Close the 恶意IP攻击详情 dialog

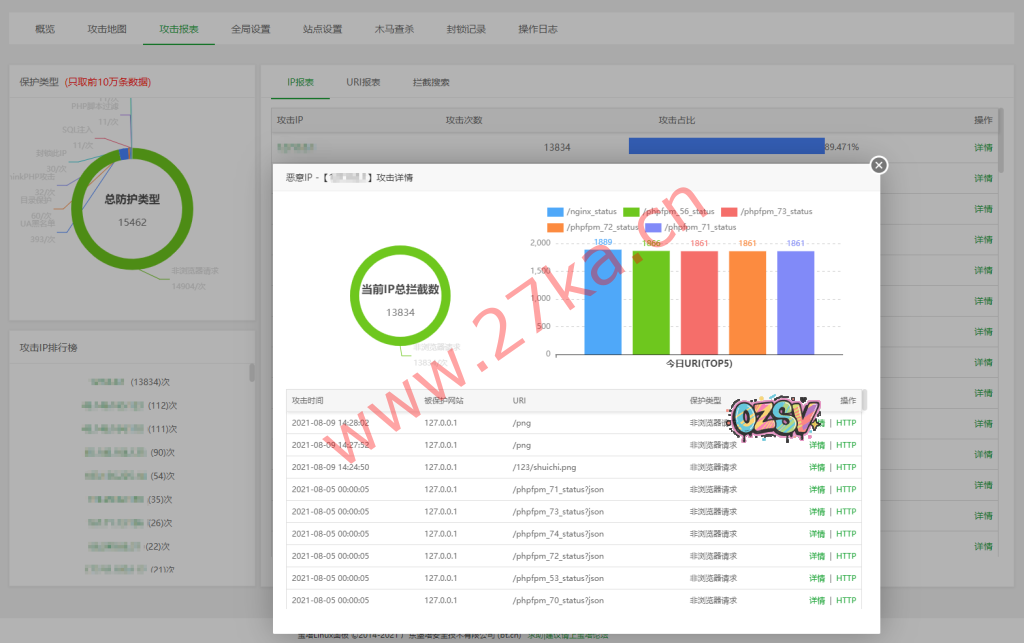[x=879, y=165]
